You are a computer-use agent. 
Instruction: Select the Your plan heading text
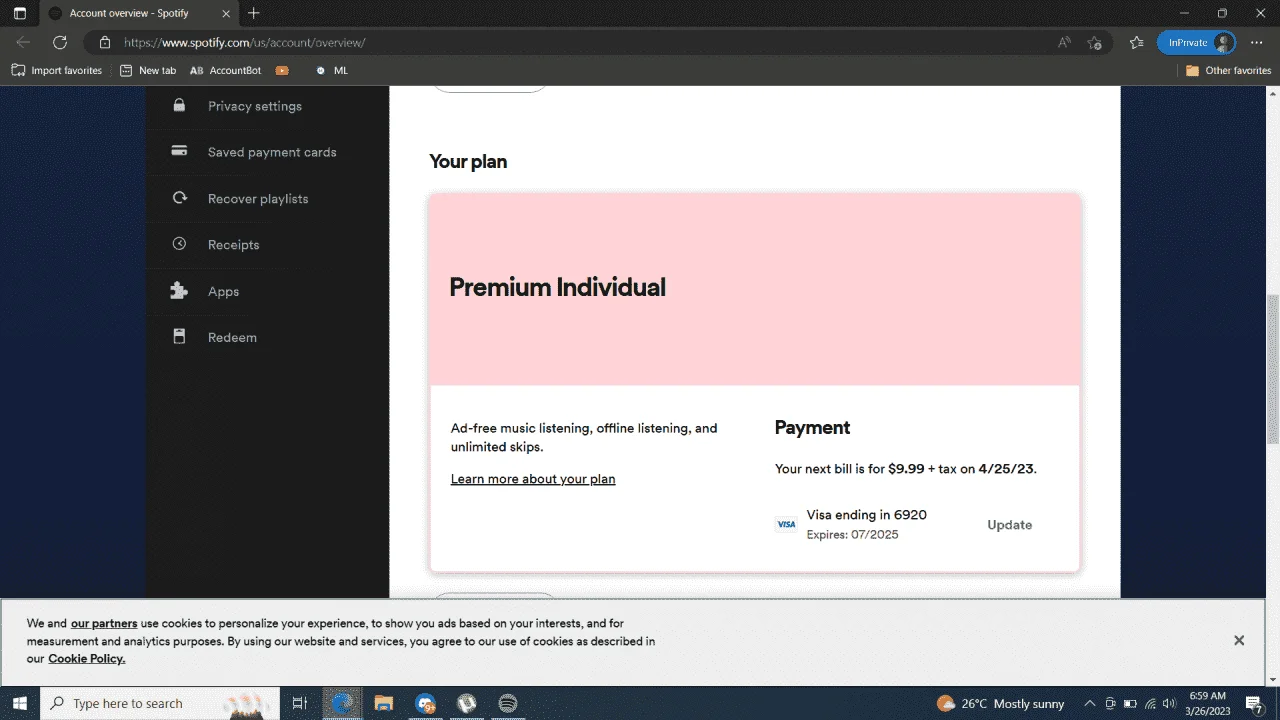tap(468, 162)
